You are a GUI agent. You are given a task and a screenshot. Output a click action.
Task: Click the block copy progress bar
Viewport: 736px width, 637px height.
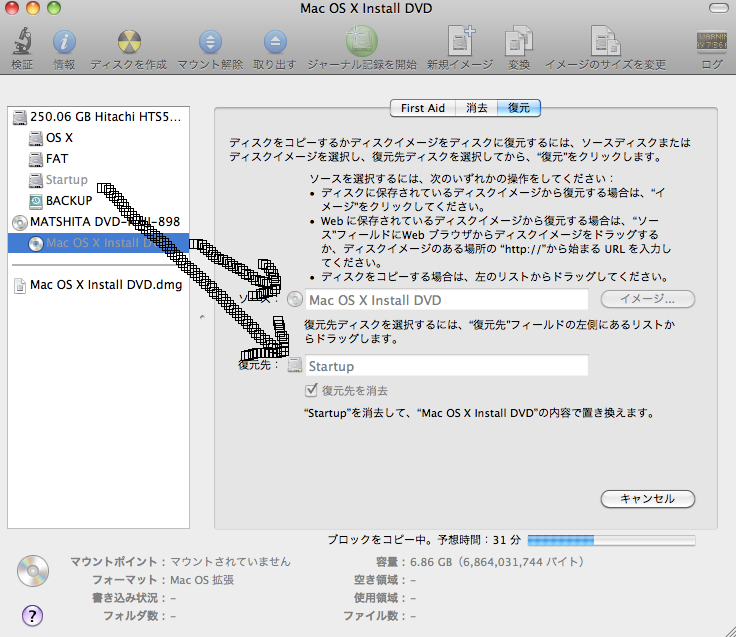point(611,540)
